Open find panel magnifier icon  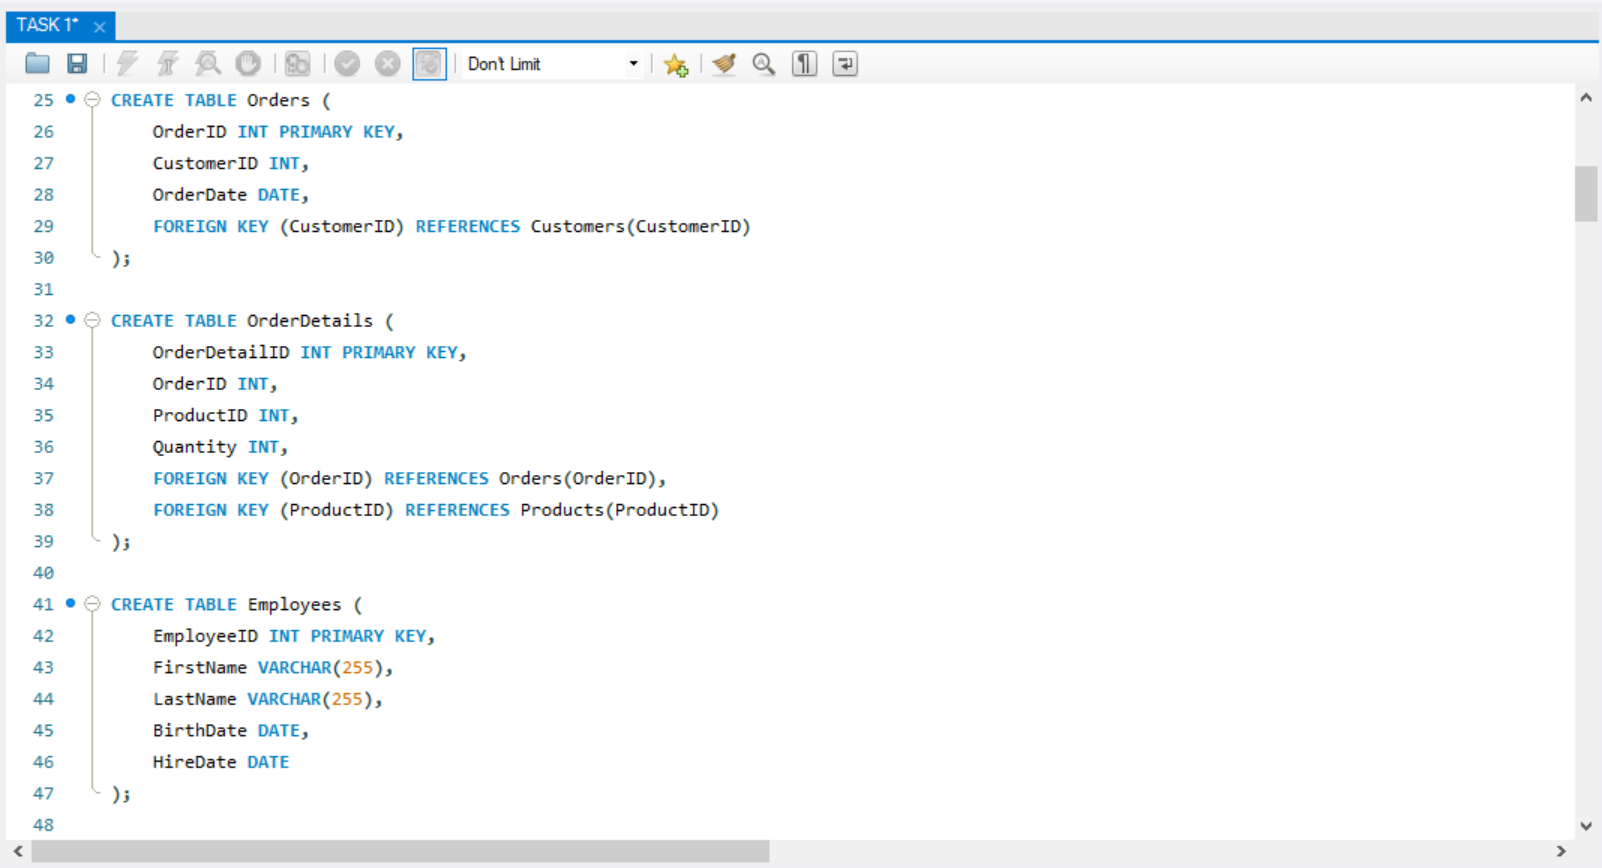click(x=764, y=64)
